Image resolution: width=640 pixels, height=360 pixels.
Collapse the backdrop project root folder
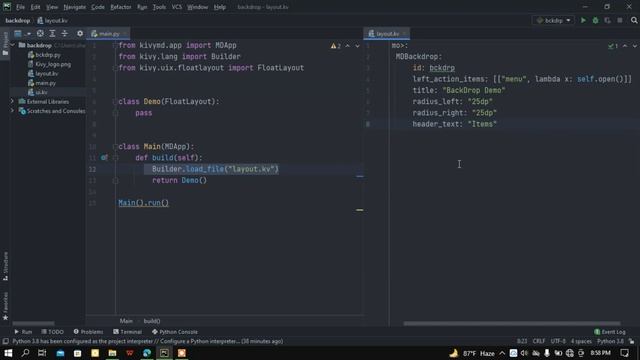point(13,45)
